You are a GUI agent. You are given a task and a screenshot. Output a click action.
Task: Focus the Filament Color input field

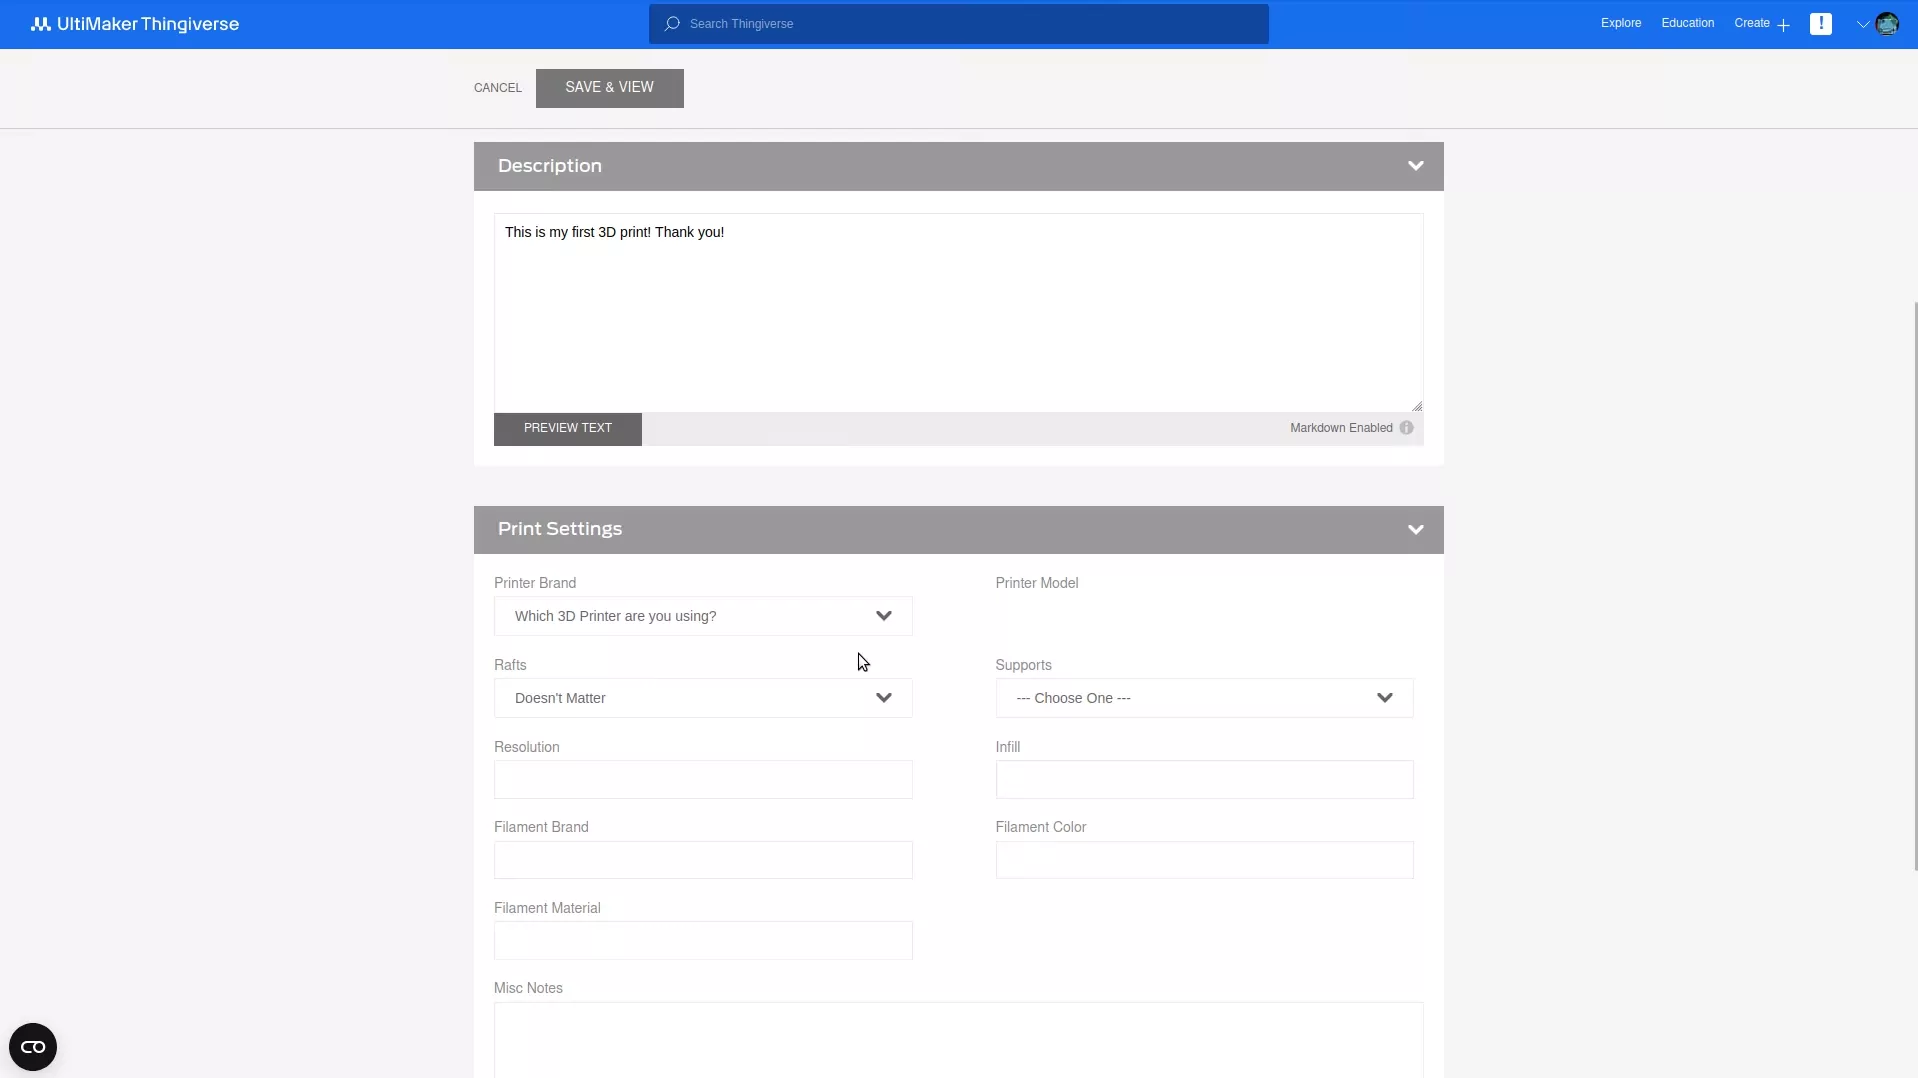pyautogui.click(x=1203, y=860)
